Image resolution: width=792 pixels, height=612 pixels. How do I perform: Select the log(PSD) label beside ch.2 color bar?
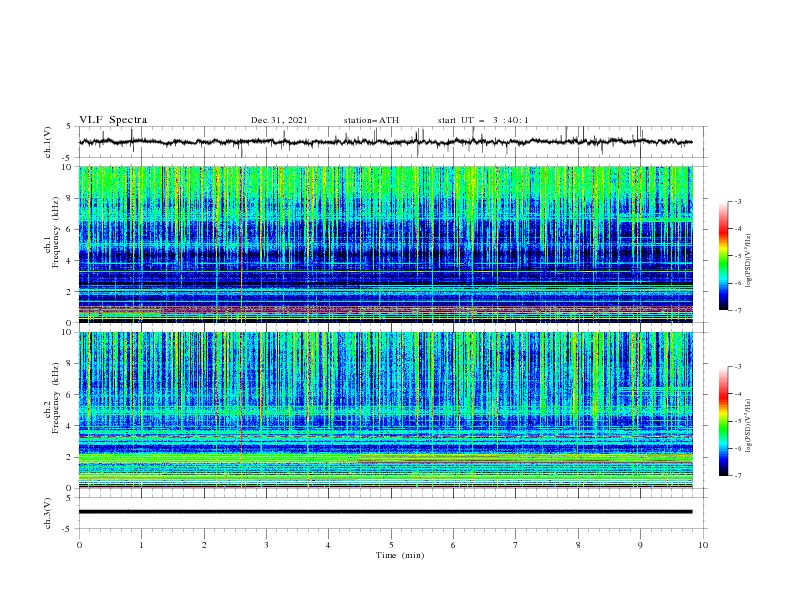748,426
